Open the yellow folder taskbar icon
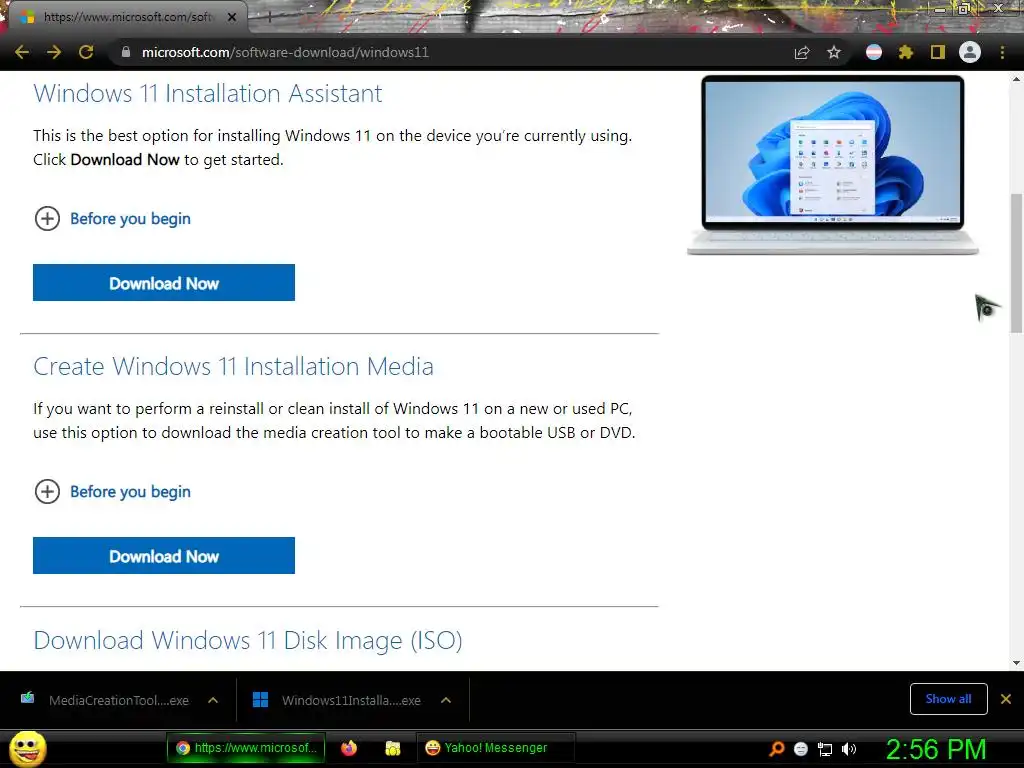The height and width of the screenshot is (768, 1024). (392, 748)
